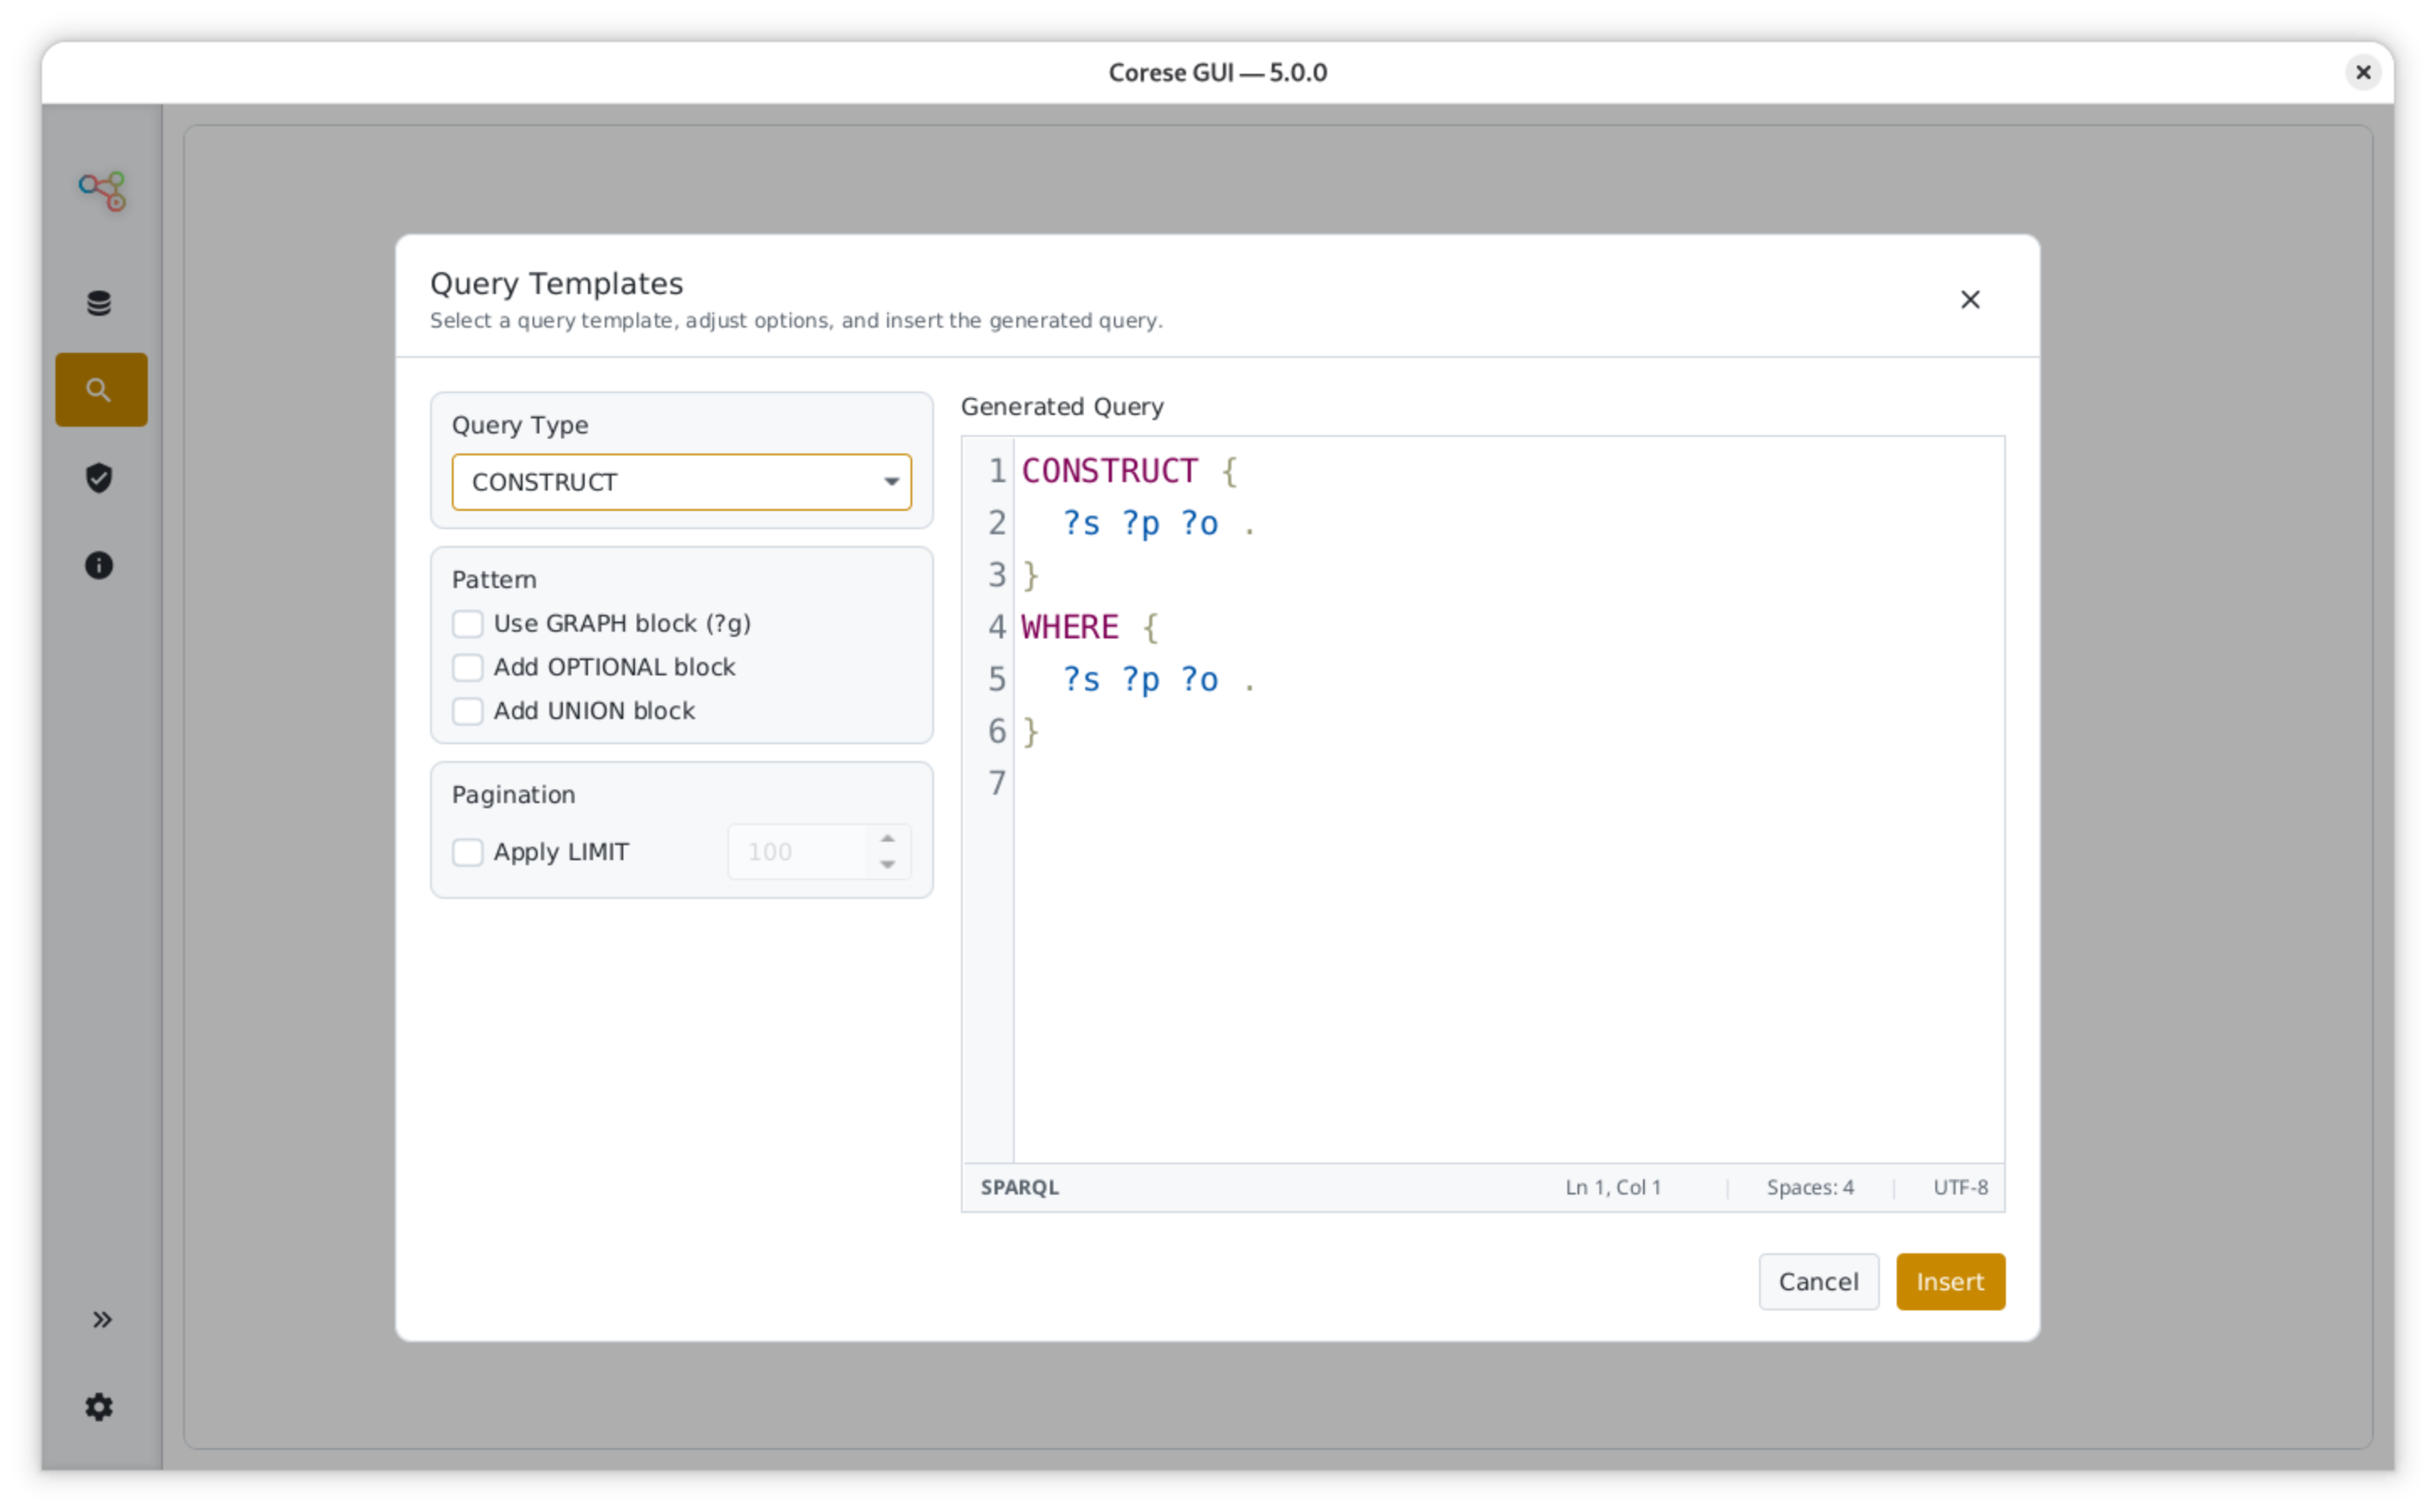This screenshot has width=2436, height=1512.
Task: Open Settings via the gear icon
Action: (100, 1407)
